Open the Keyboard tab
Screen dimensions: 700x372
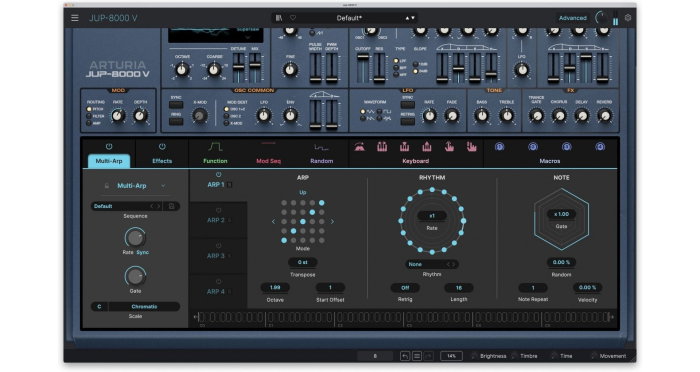point(416,161)
